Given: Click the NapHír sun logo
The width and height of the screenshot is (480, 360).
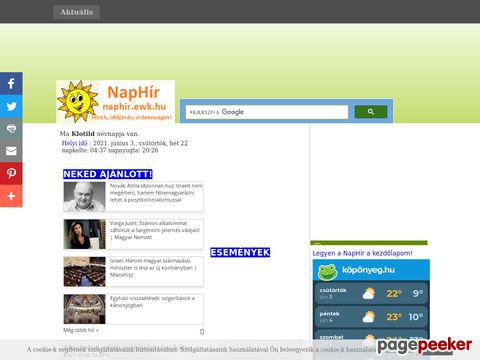Looking at the screenshot, I should (x=115, y=101).
